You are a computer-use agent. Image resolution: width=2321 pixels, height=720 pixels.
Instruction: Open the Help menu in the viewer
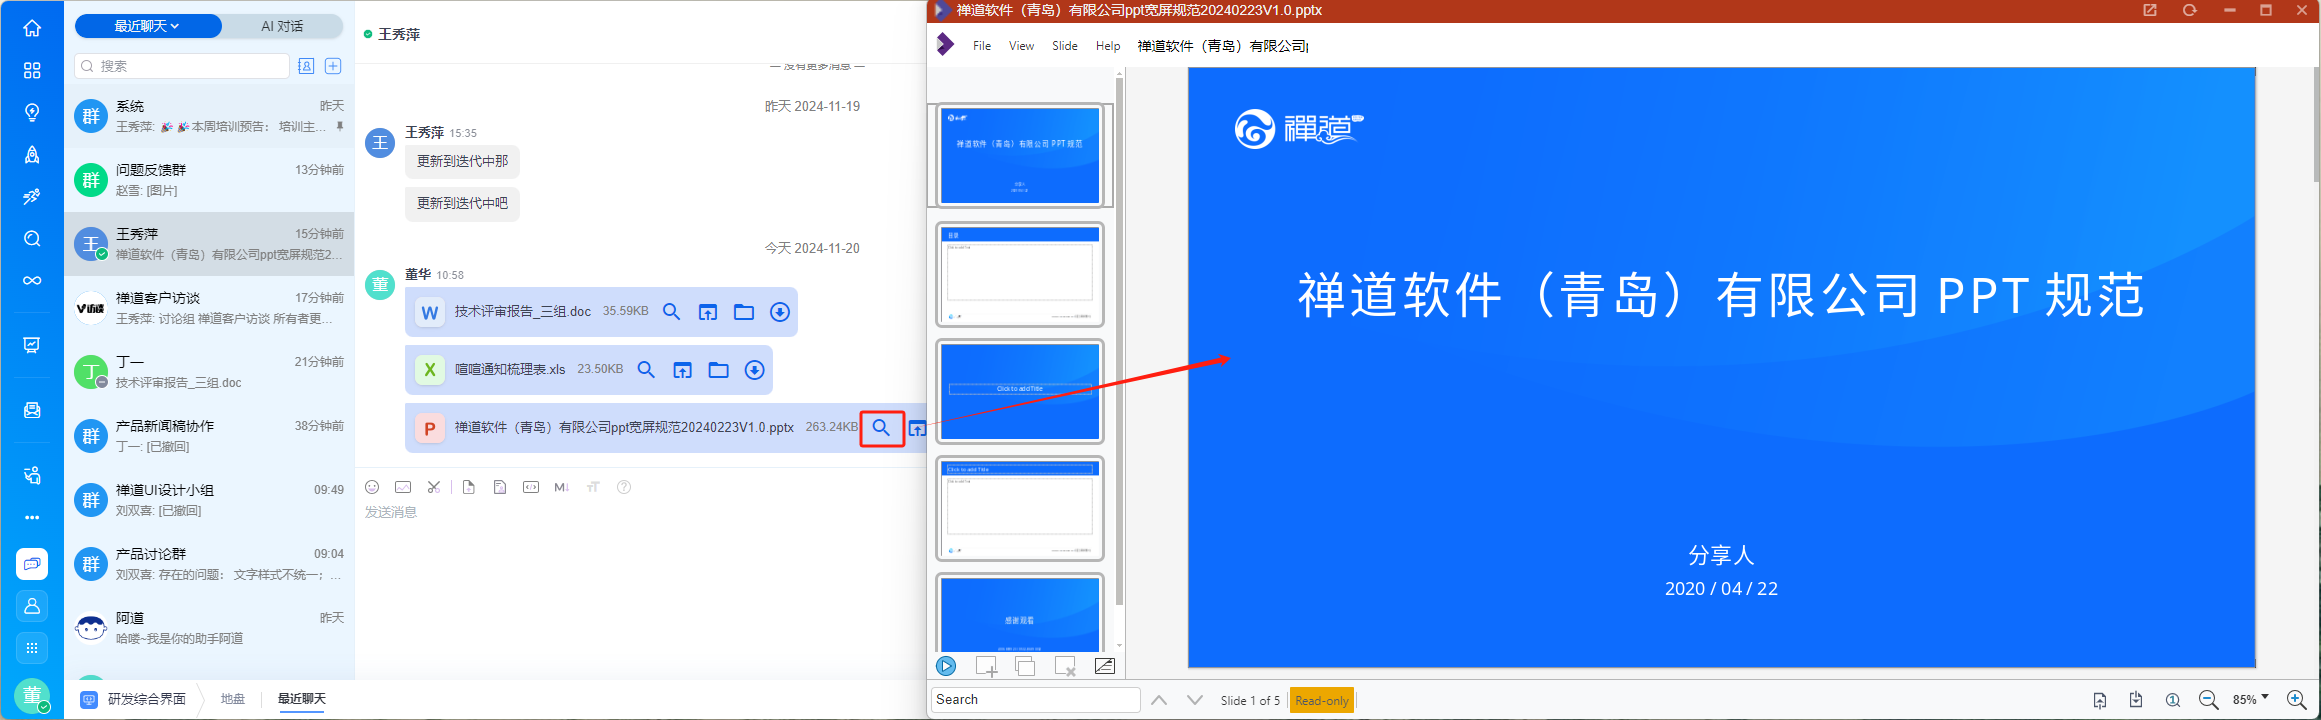tap(1108, 46)
